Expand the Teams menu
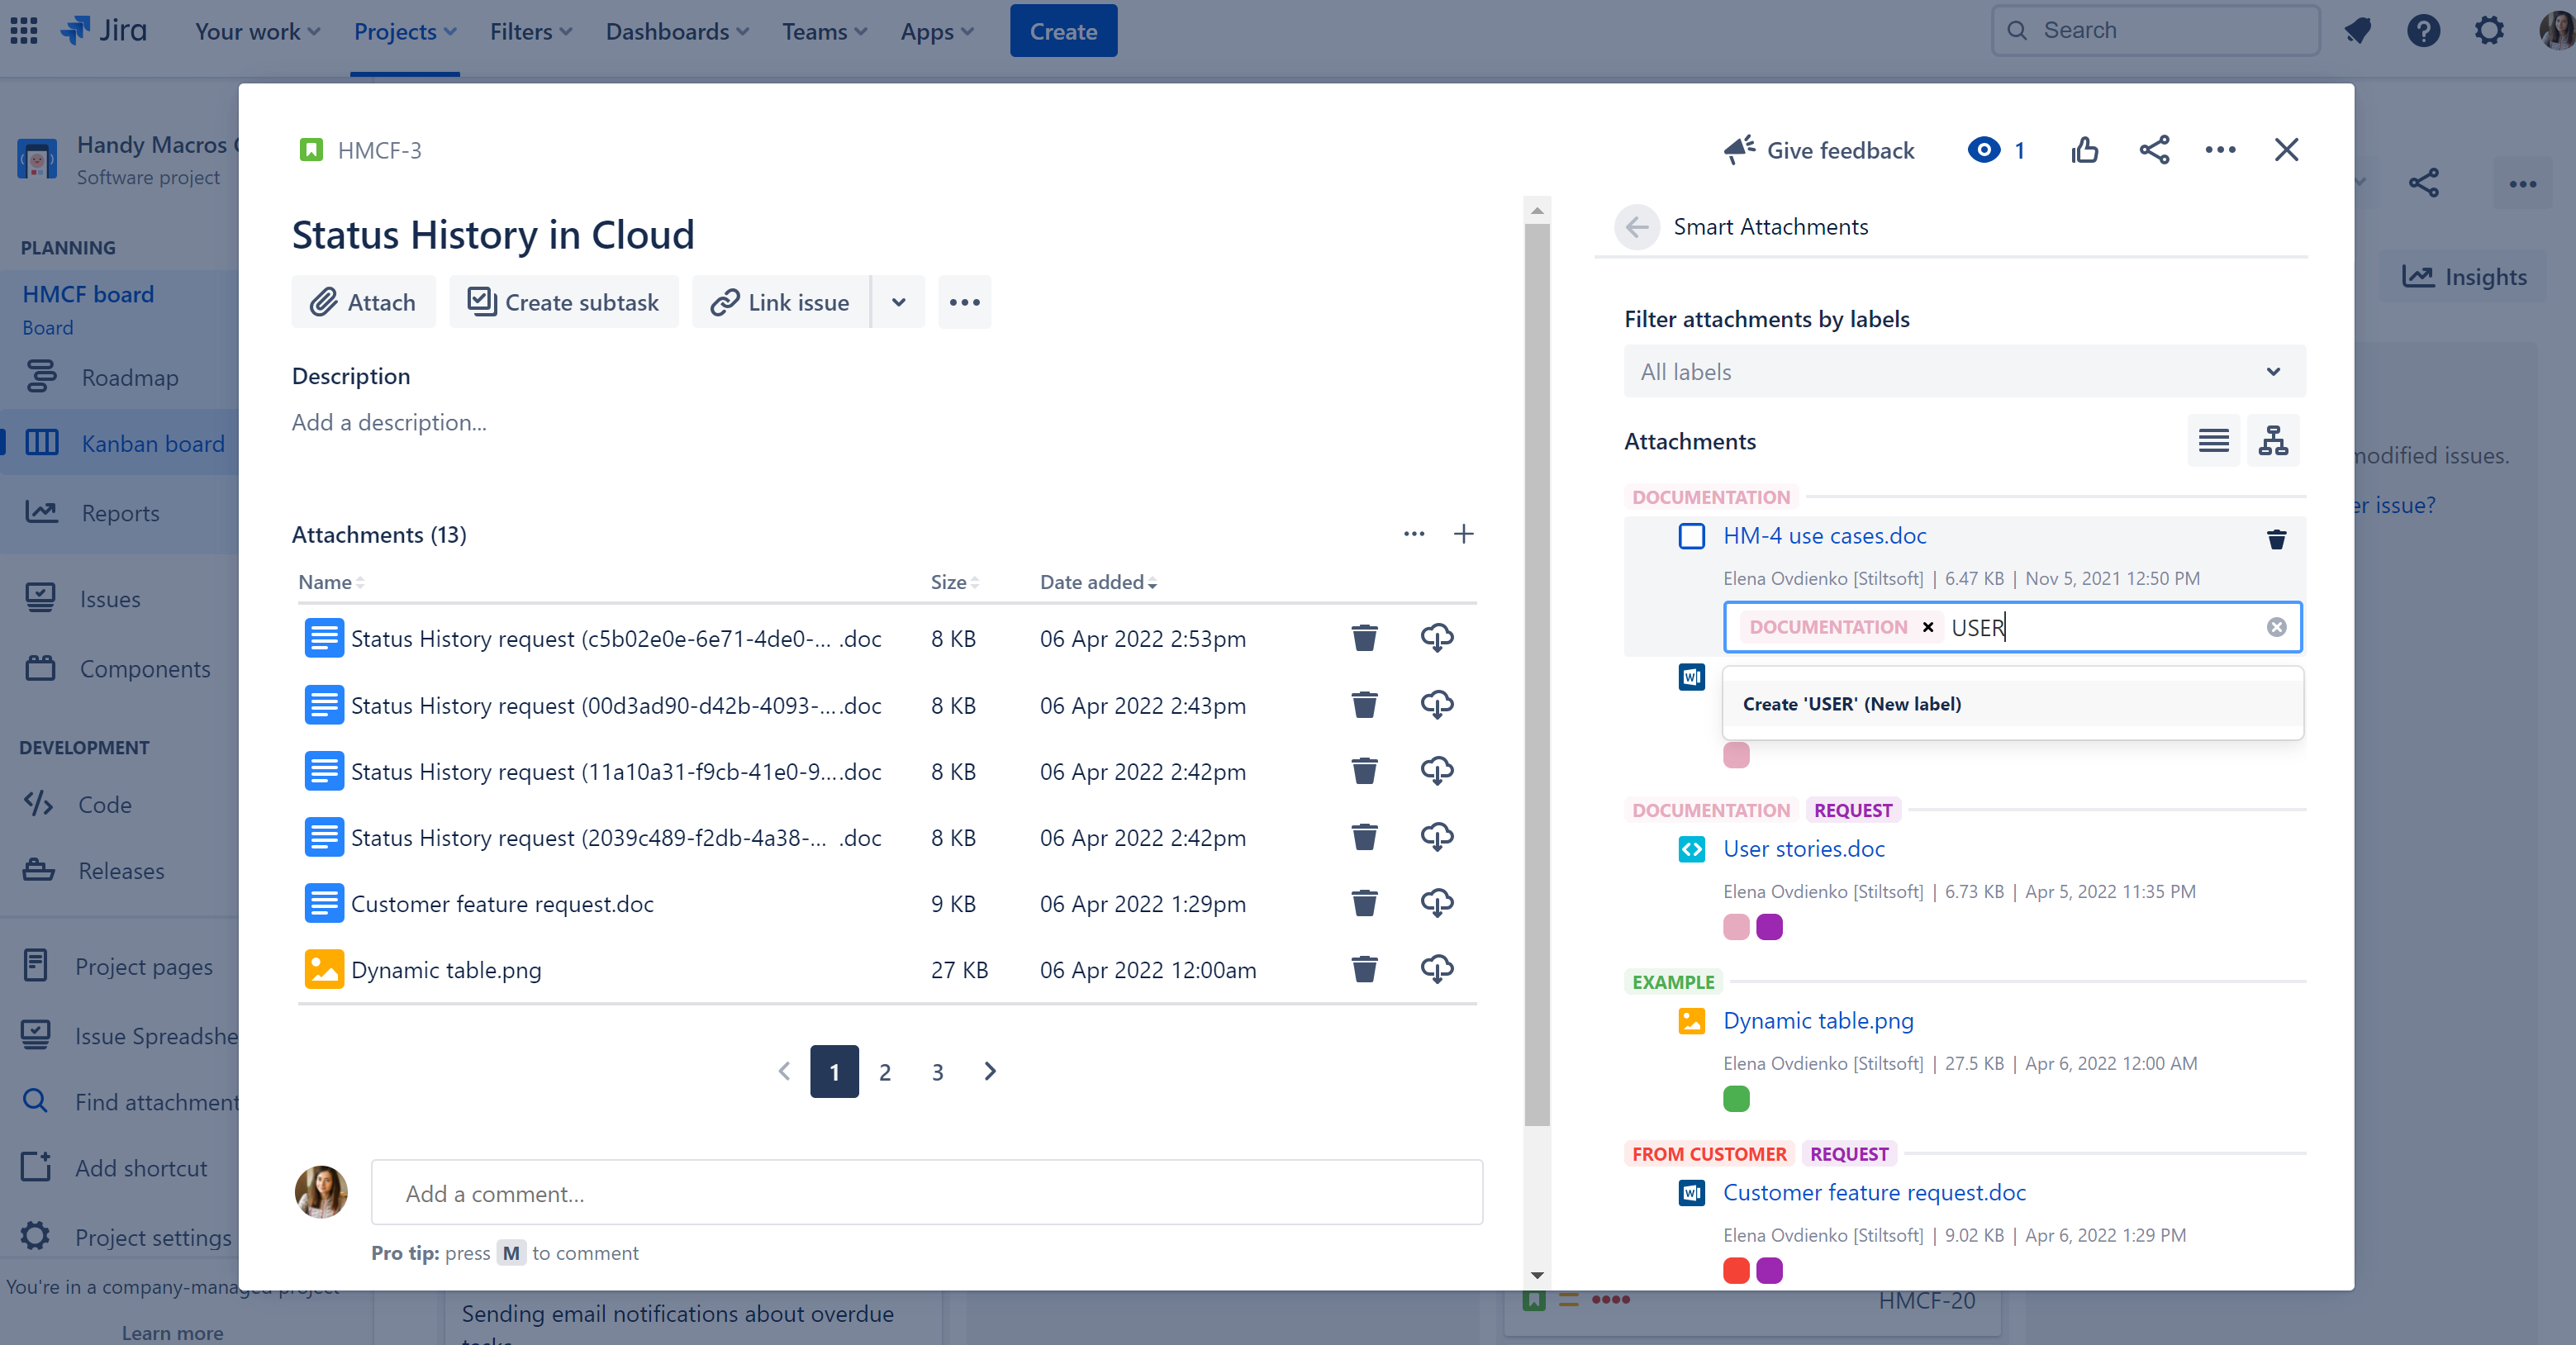 point(824,31)
